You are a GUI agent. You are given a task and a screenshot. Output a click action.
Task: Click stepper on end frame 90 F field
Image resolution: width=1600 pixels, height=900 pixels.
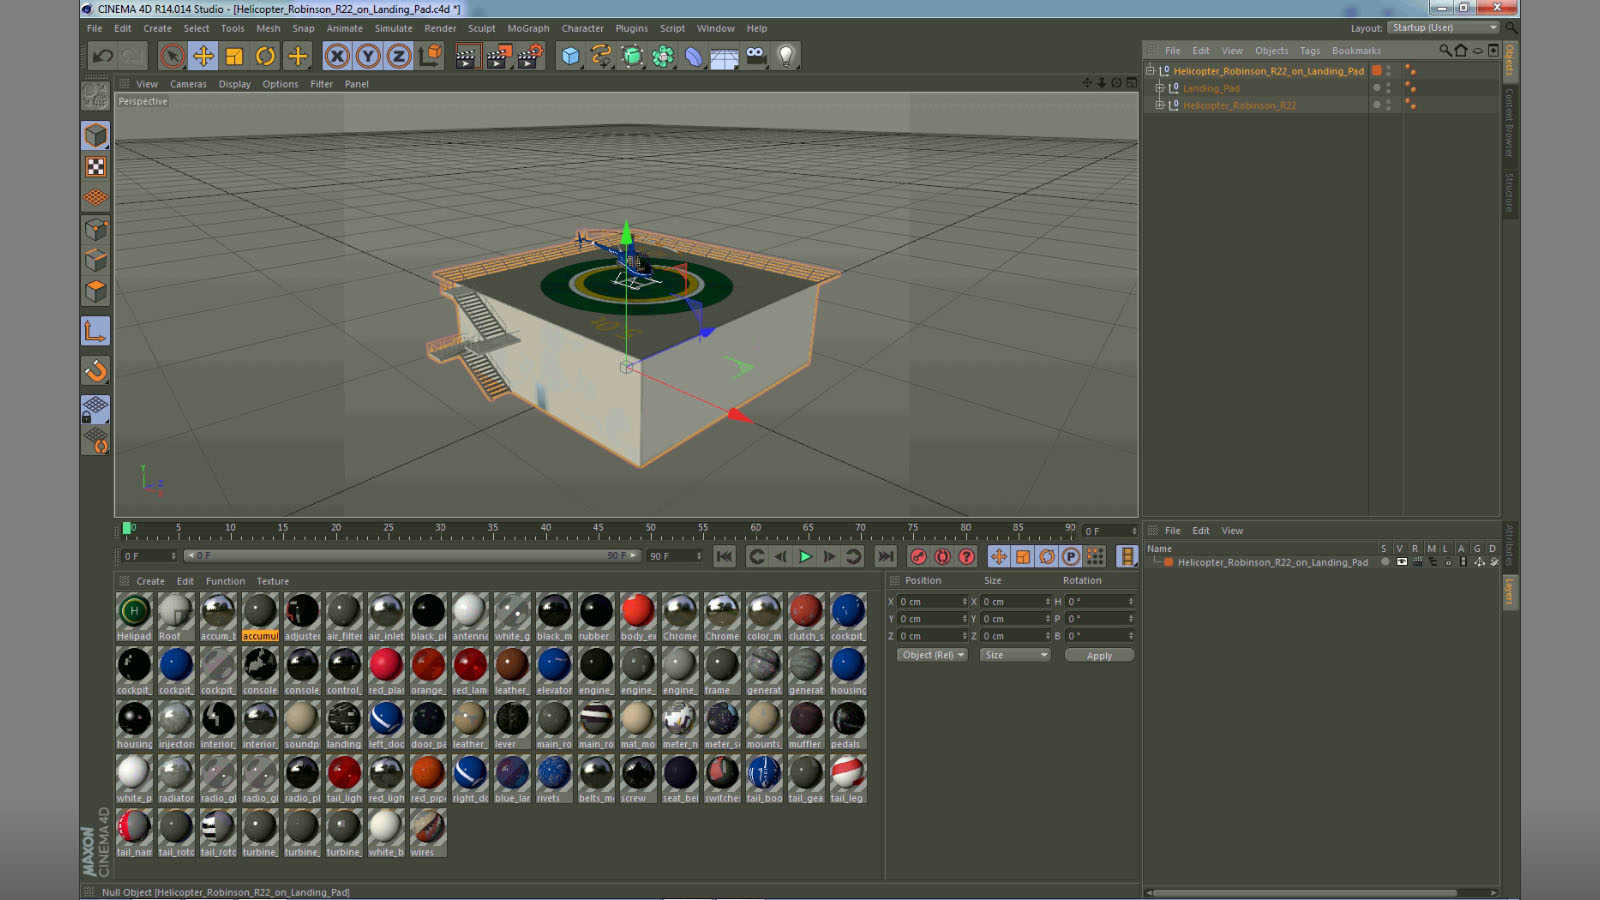click(699, 556)
